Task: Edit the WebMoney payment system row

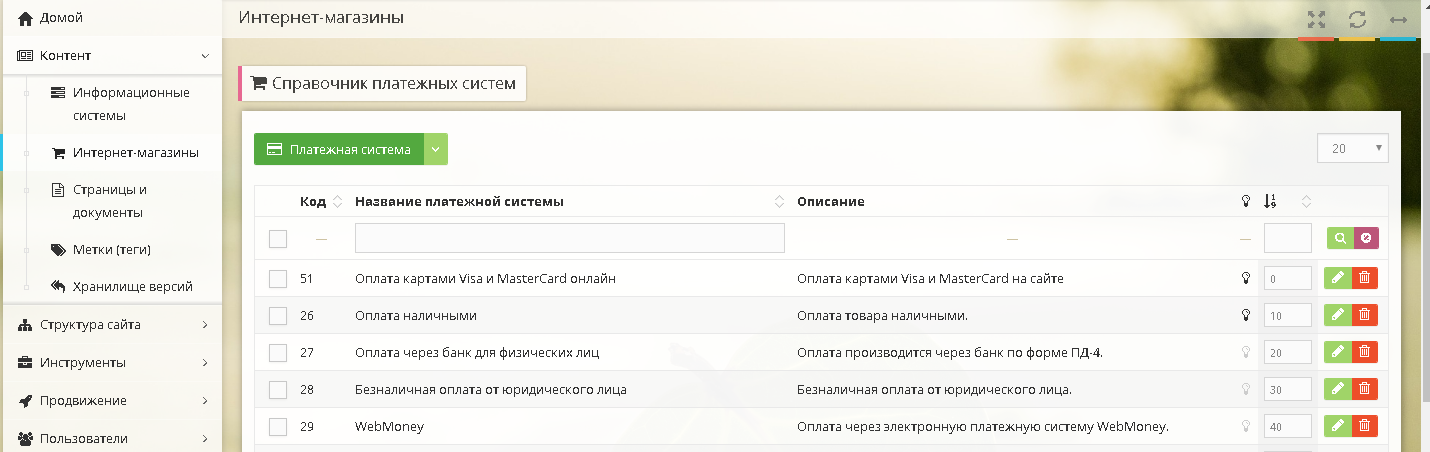Action: [x=1337, y=426]
